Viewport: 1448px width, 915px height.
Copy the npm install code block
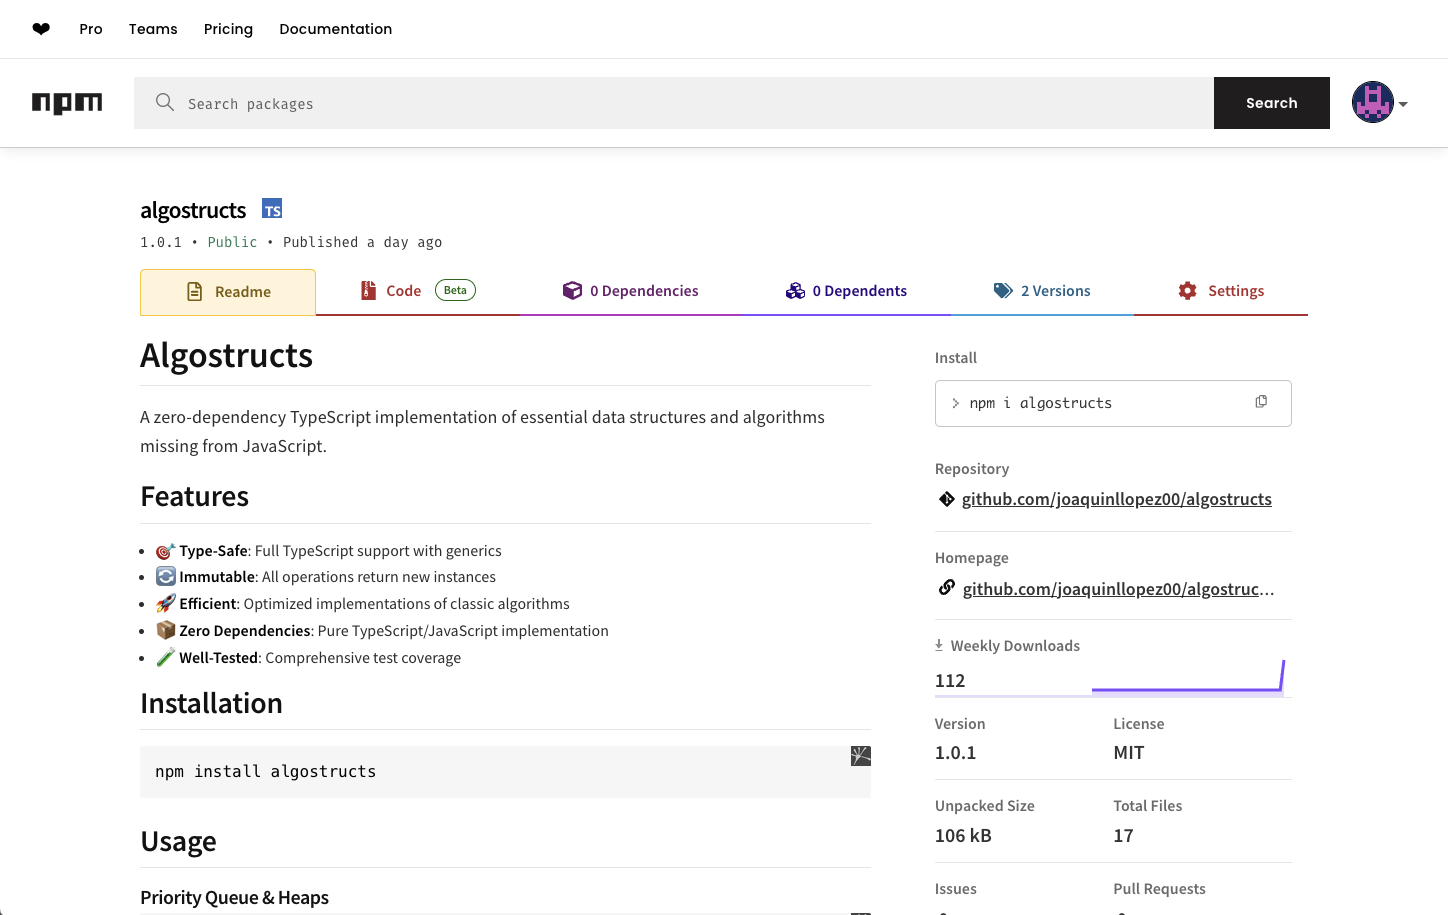(860, 756)
